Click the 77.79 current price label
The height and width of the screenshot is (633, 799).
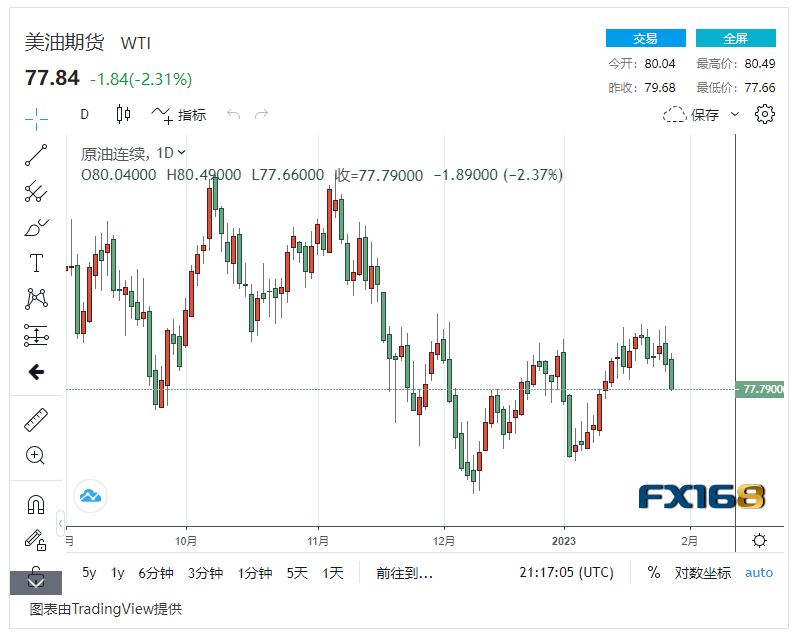tap(762, 389)
